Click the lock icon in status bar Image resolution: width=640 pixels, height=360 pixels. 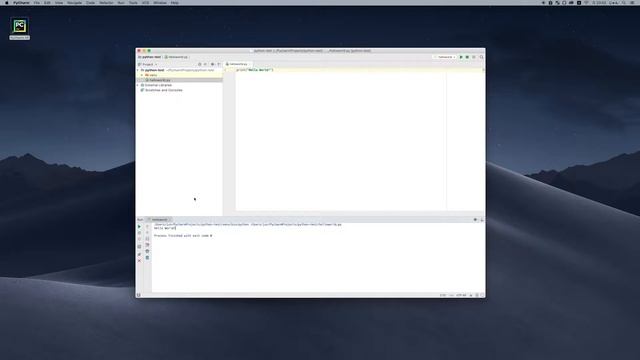click(471, 295)
